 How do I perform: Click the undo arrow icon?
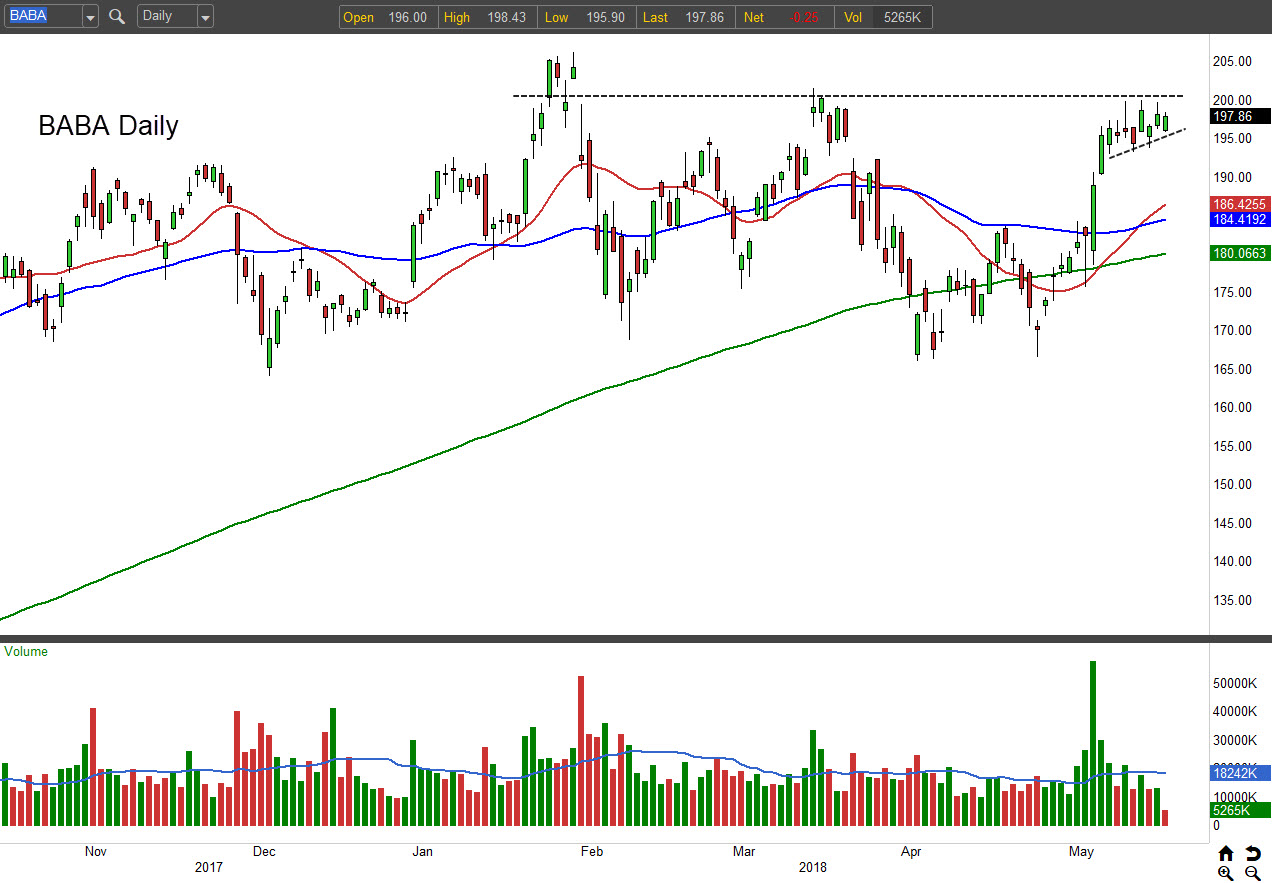tap(1253, 853)
